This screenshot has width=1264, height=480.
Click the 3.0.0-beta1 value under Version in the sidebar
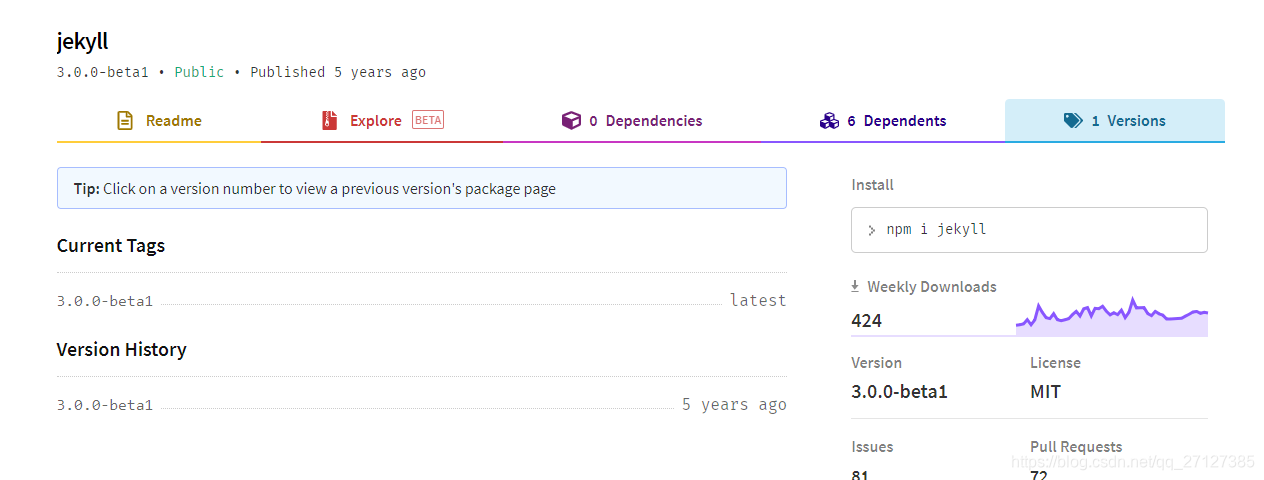pyautogui.click(x=899, y=392)
